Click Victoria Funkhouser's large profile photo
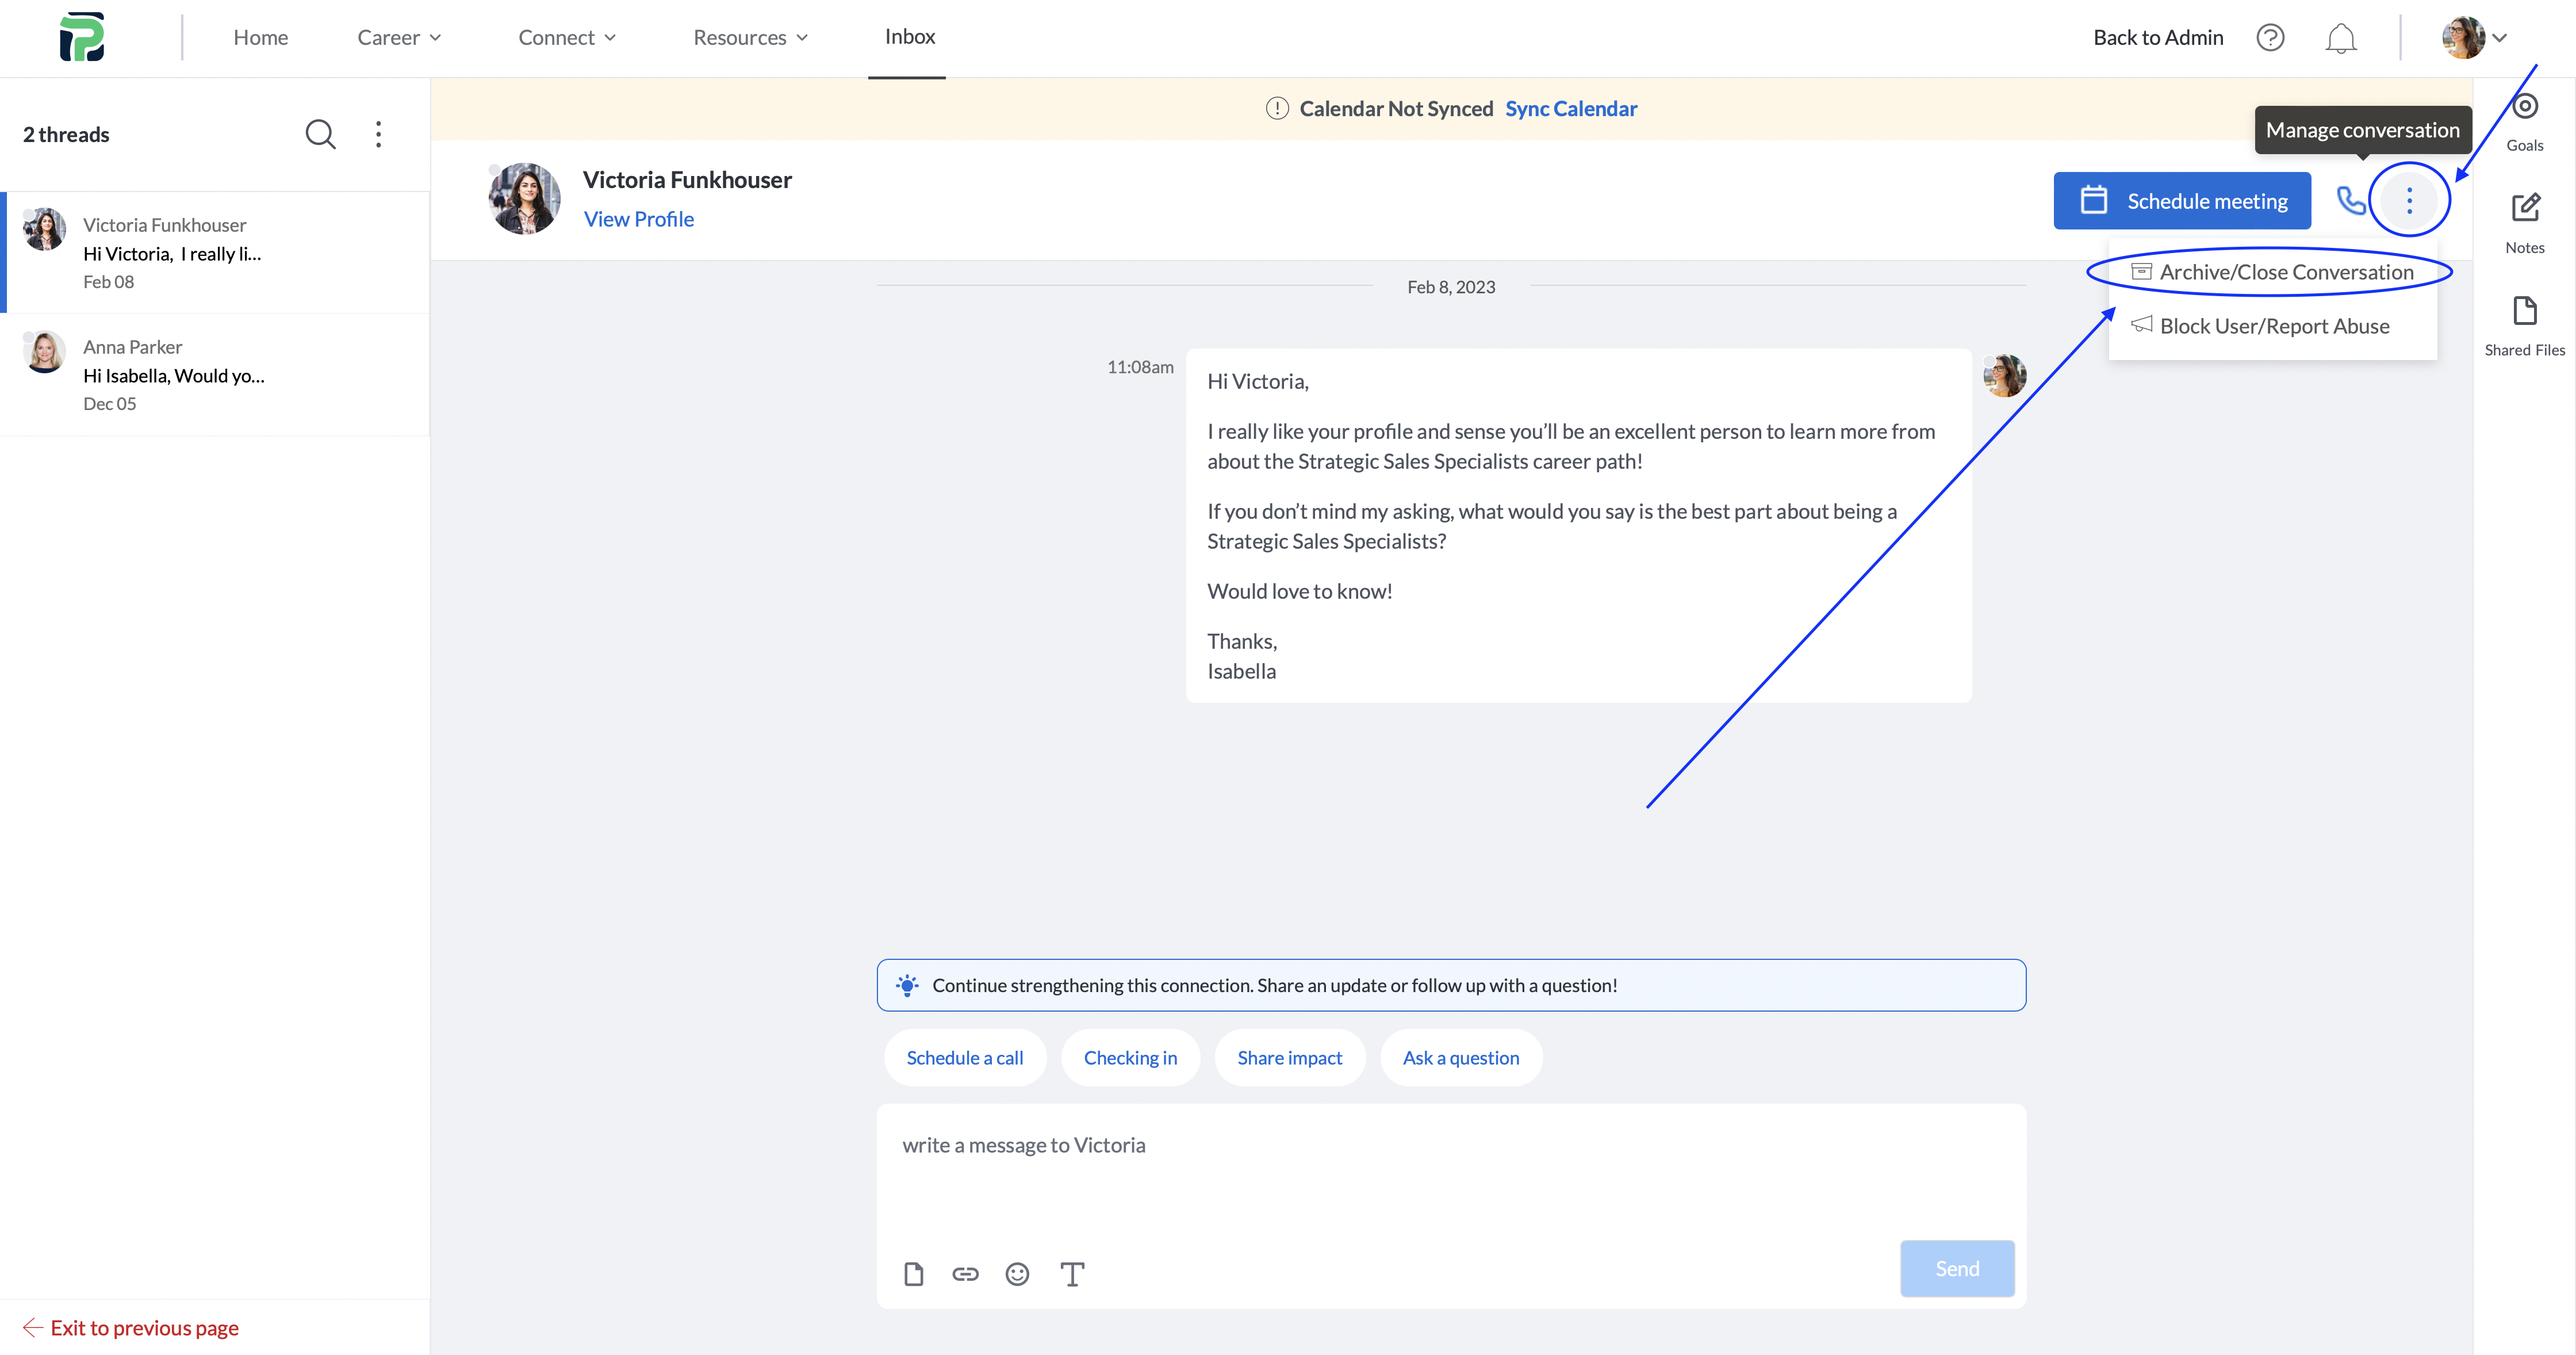2576x1355 pixels. 524,198
